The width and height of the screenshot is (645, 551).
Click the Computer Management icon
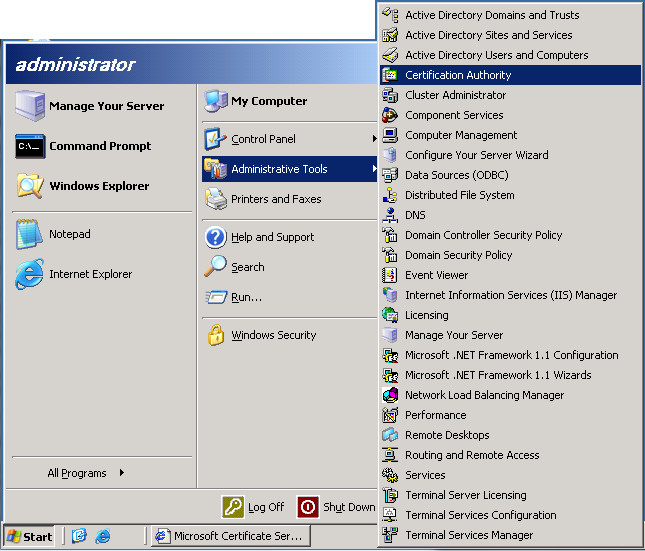(x=390, y=135)
